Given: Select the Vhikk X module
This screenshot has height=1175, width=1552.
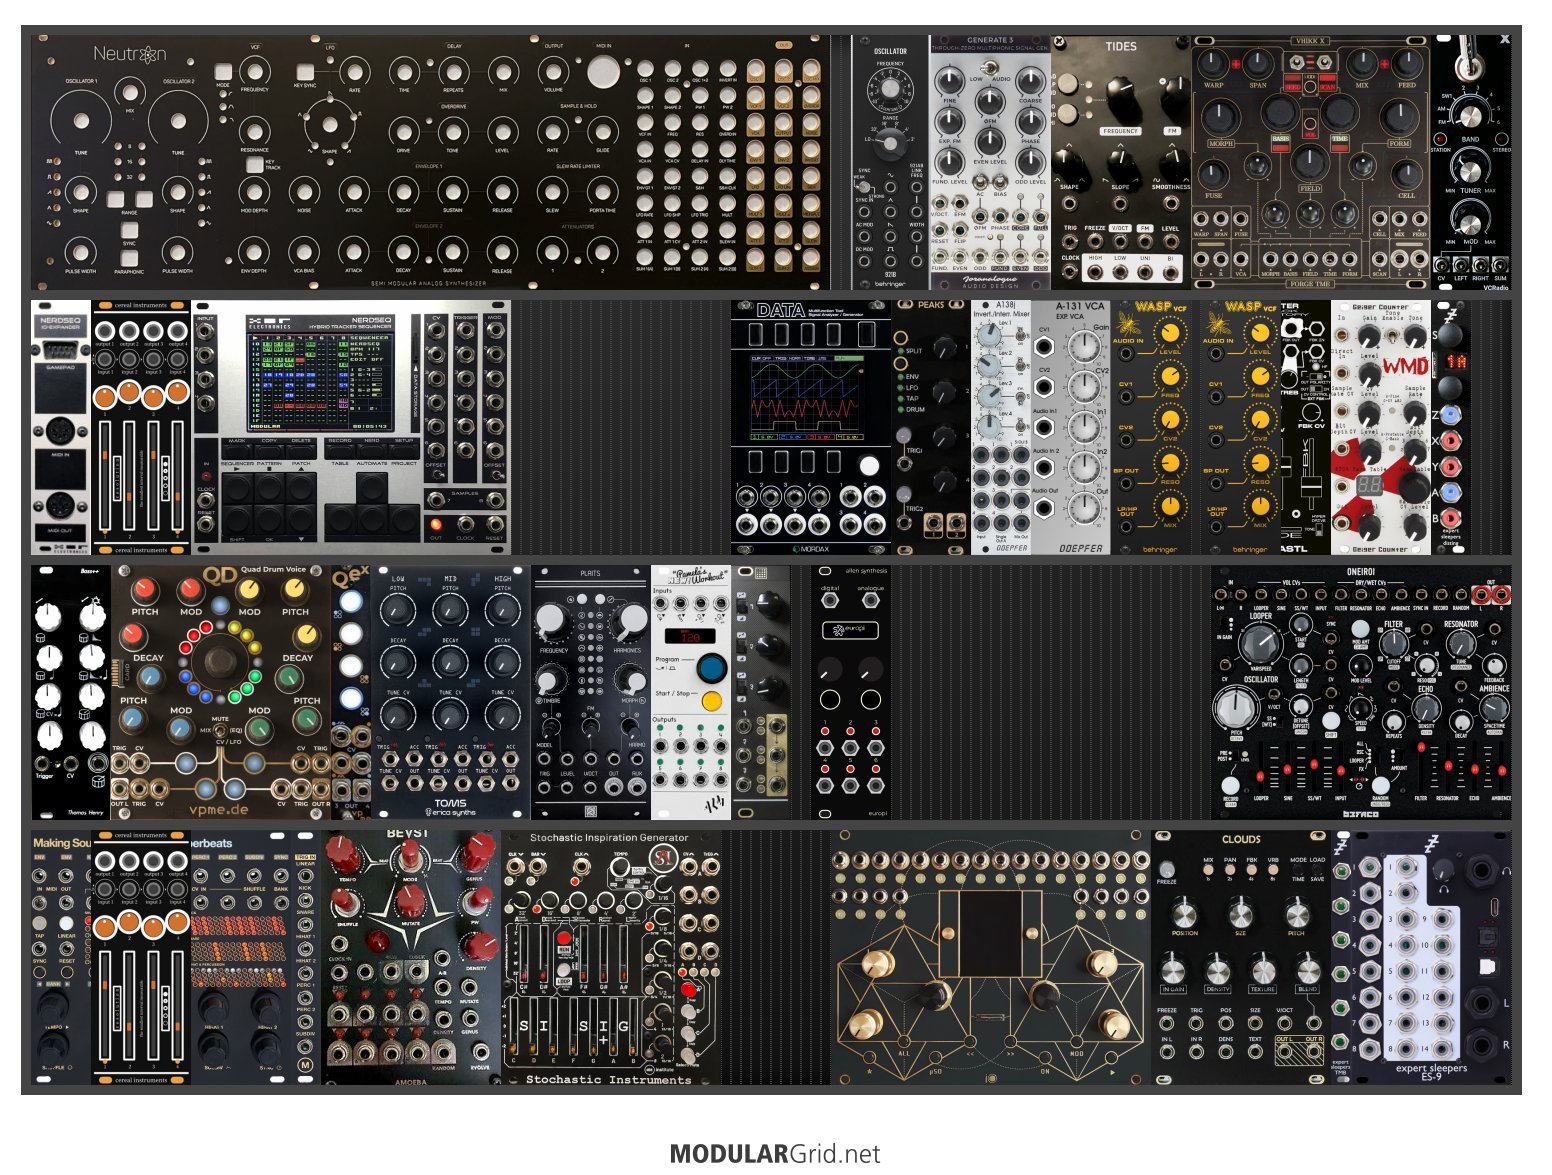Looking at the screenshot, I should [1310, 163].
